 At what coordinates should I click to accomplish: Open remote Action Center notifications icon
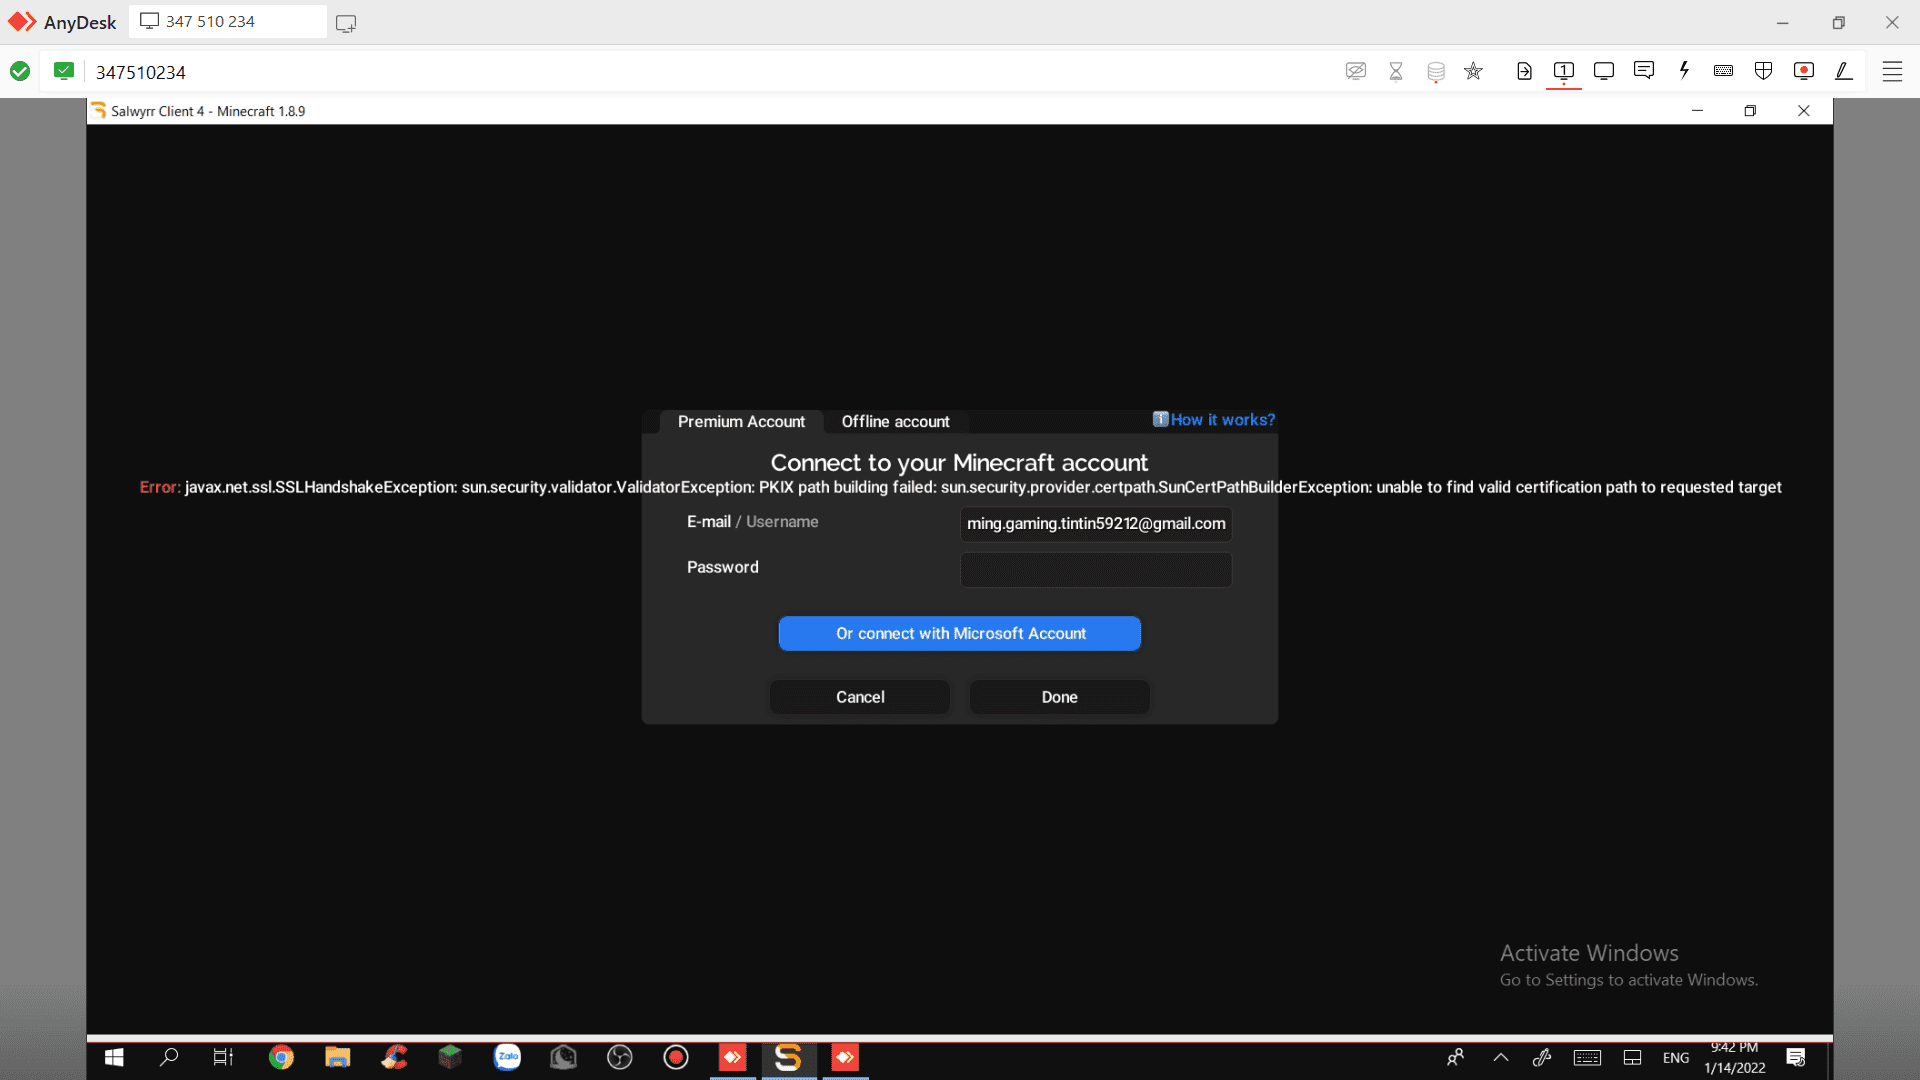click(x=1796, y=1057)
